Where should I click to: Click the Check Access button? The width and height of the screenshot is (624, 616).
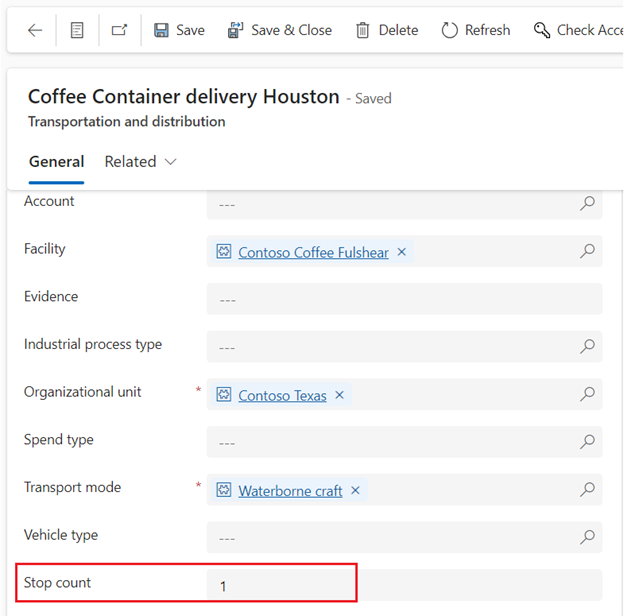tap(578, 30)
